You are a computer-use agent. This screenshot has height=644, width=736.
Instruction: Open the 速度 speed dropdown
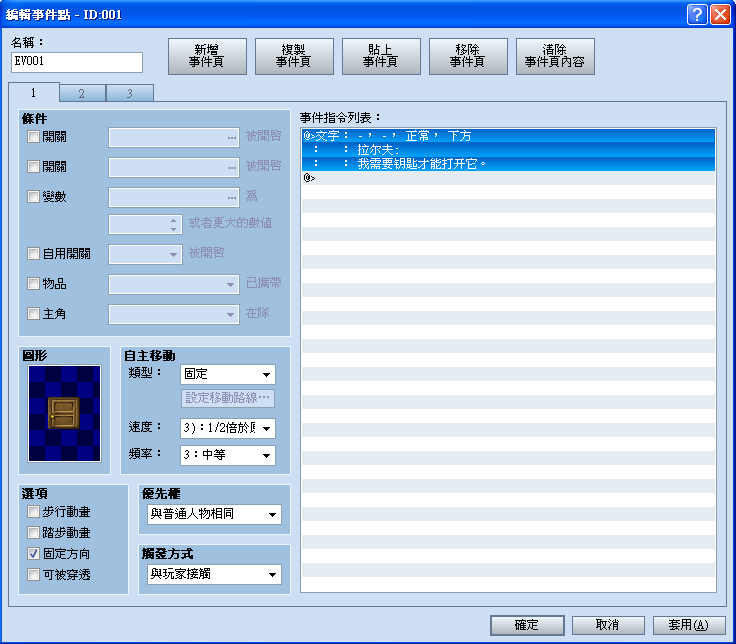tap(228, 428)
